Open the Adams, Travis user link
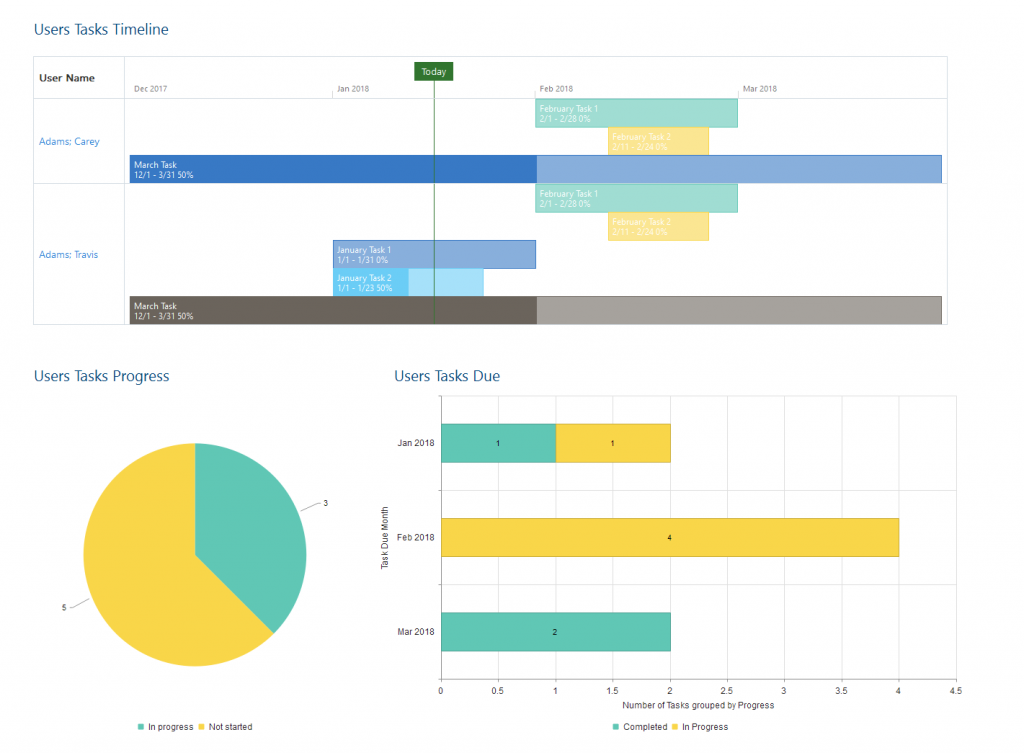The height and width of the screenshot is (753, 1024). pos(68,254)
